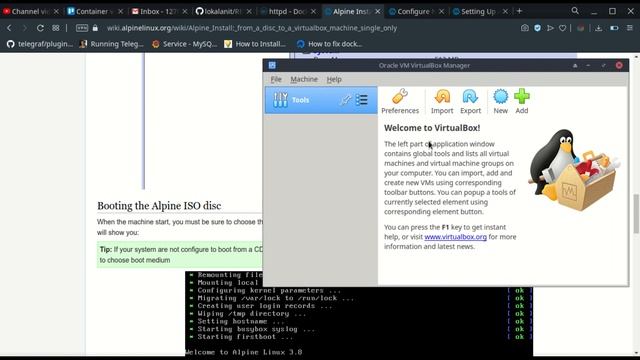Reload the current web page
The width and height of the screenshot is (640, 360).
click(40, 28)
